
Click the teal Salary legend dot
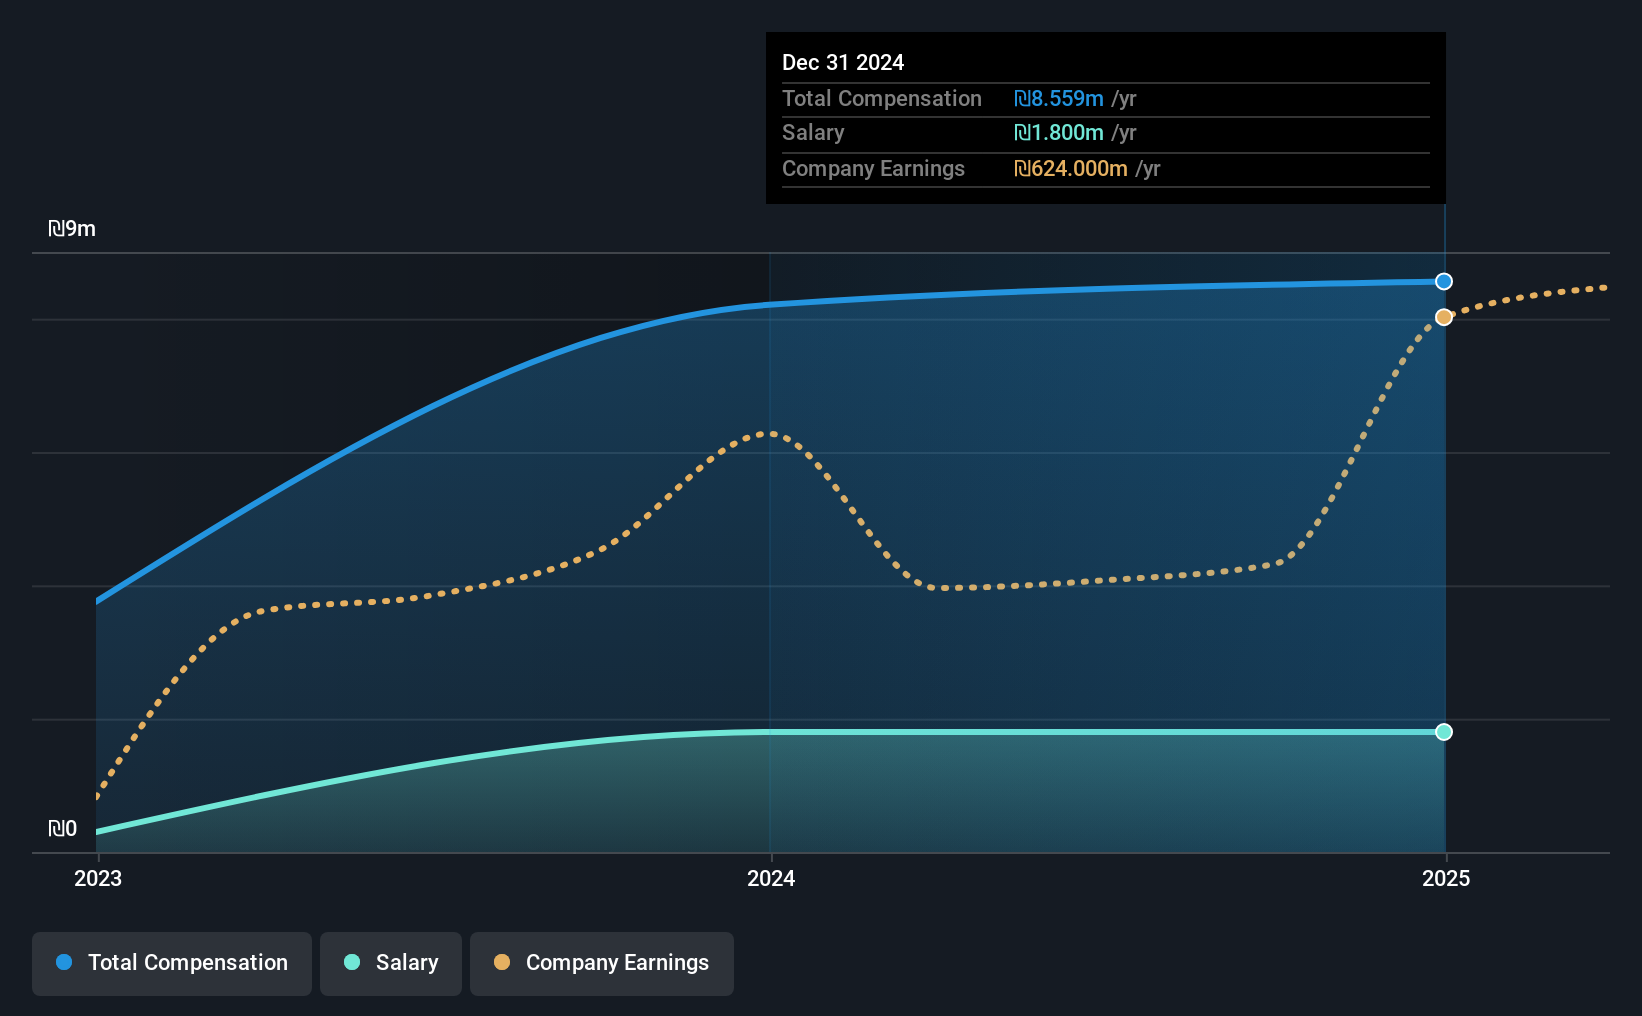point(352,962)
